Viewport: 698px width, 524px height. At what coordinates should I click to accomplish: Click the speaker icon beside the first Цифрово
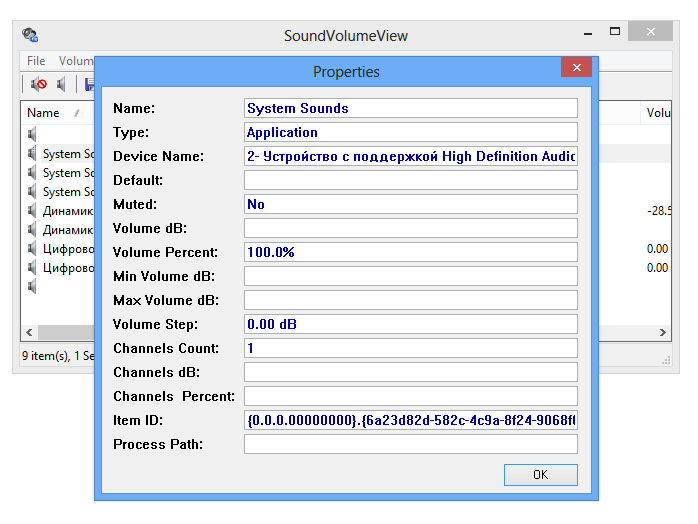pyautogui.click(x=32, y=248)
